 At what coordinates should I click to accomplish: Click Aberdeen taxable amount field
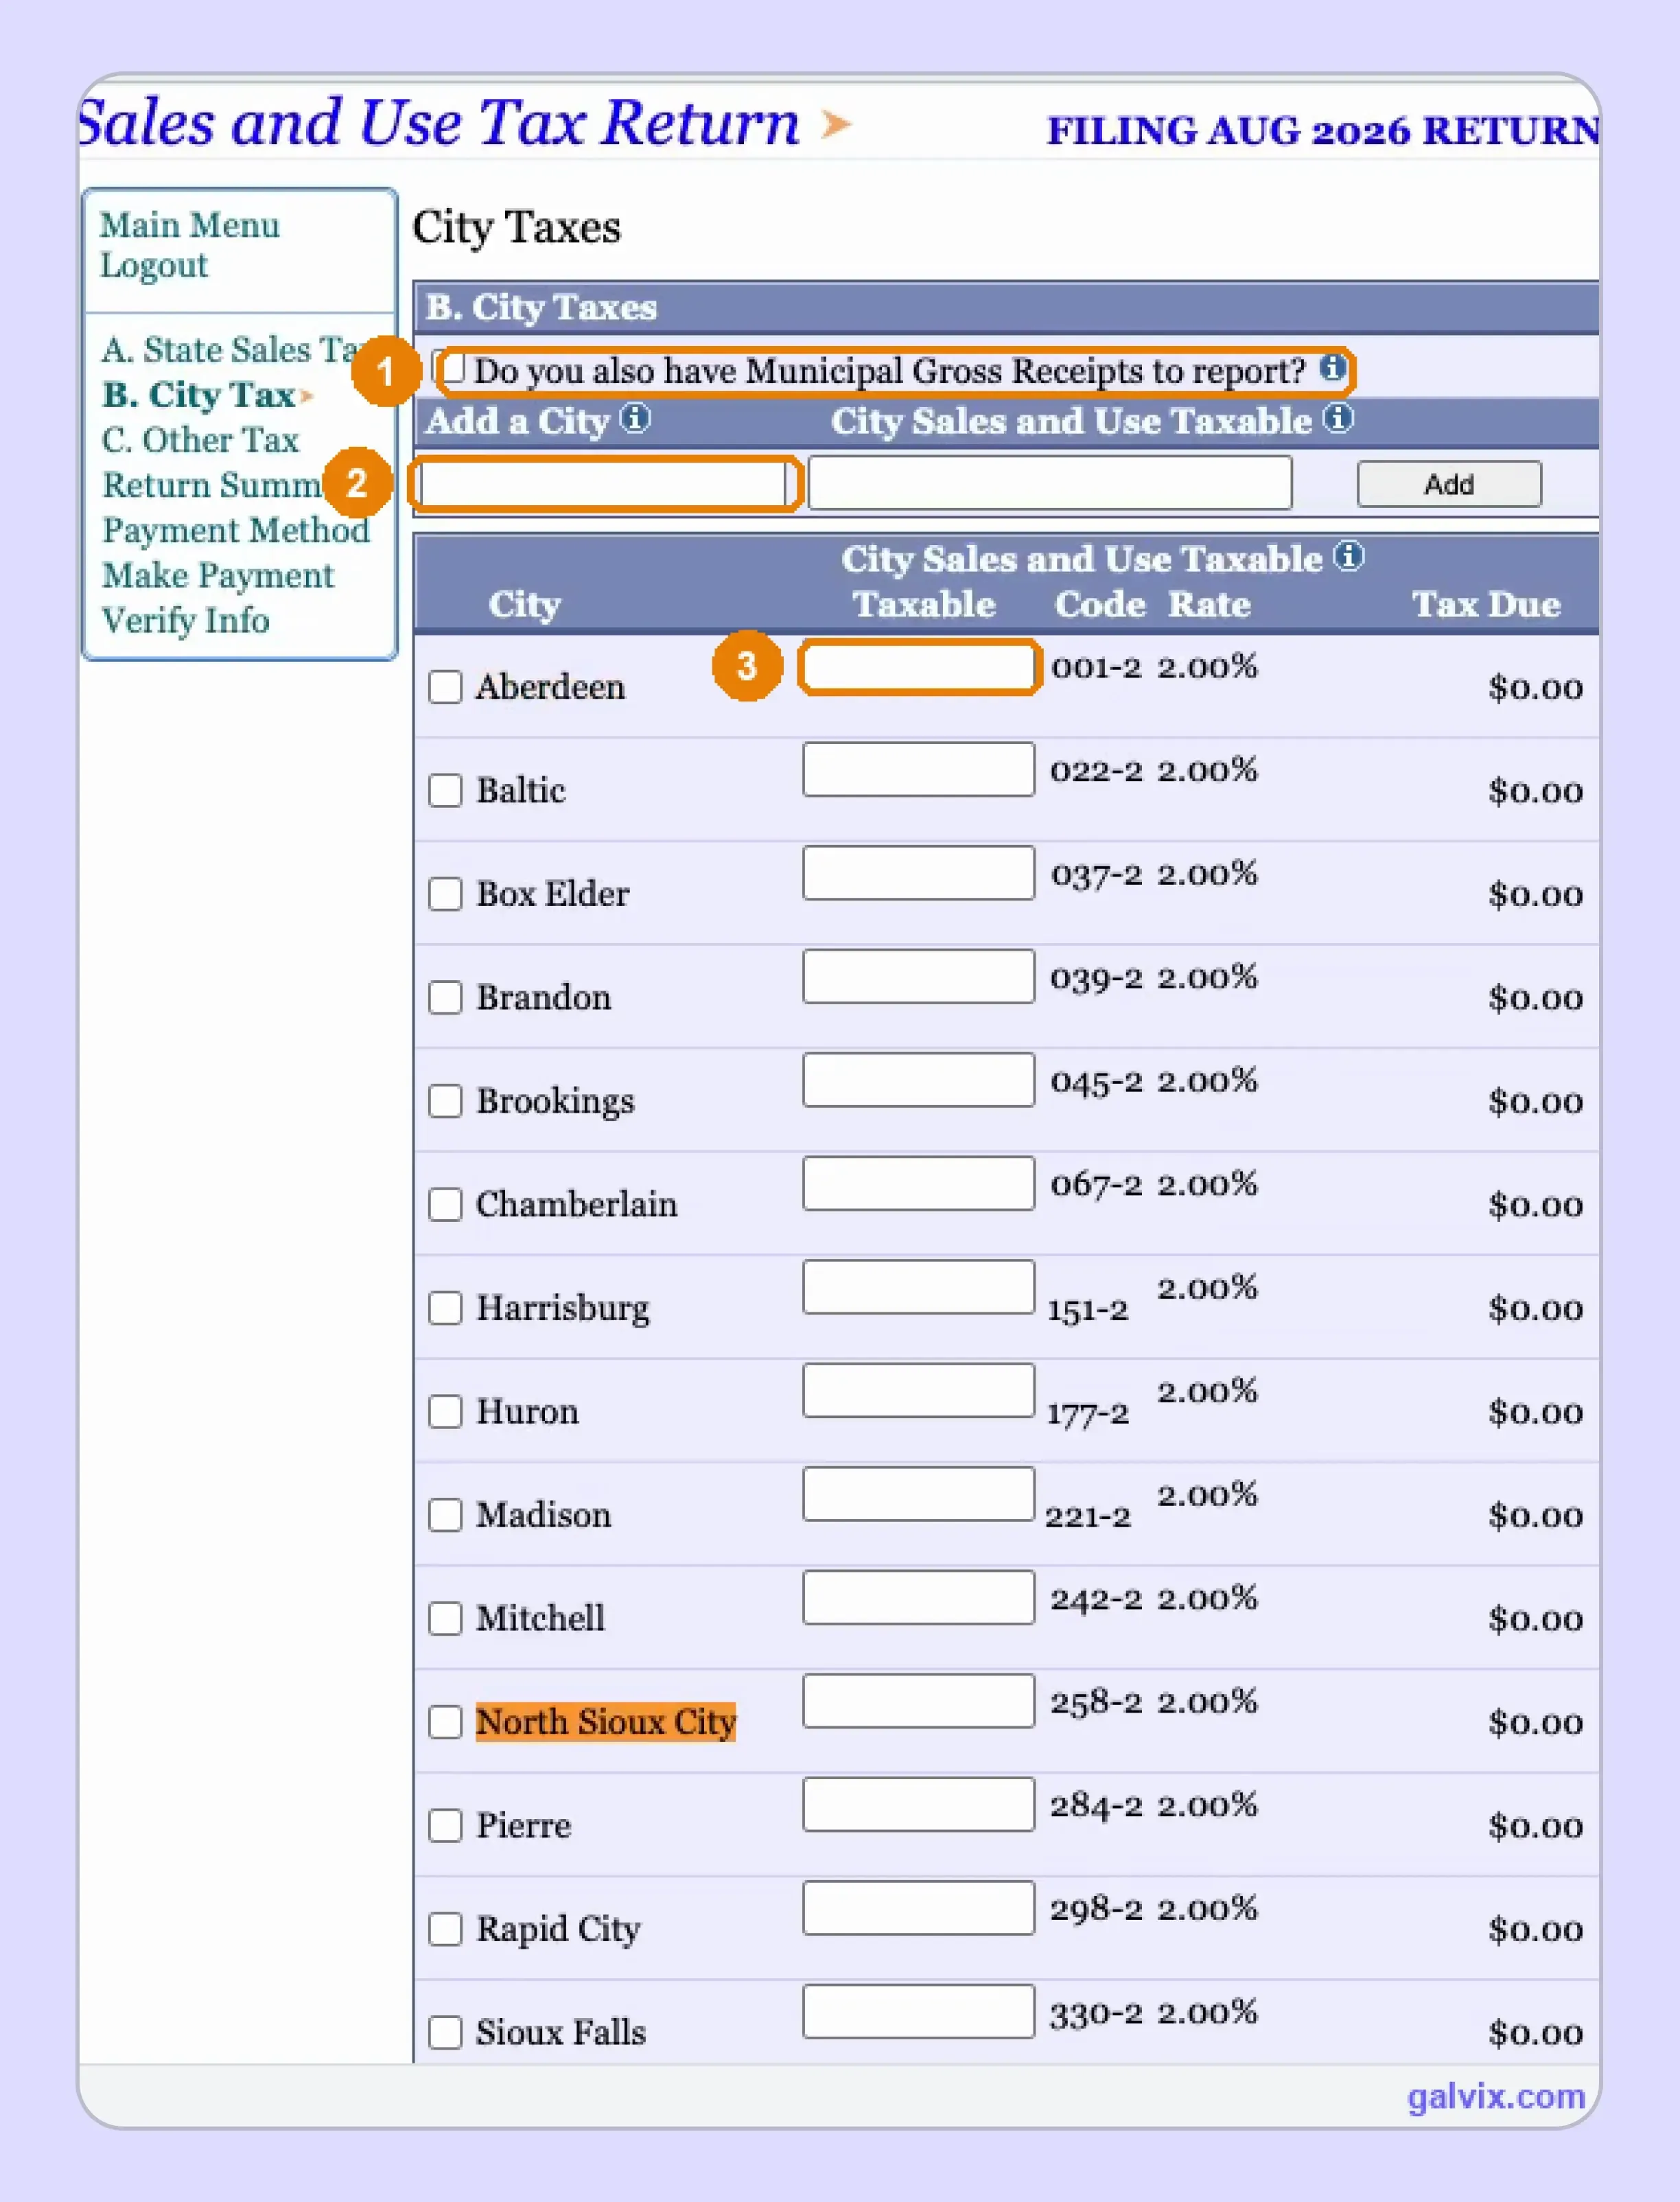tap(918, 667)
